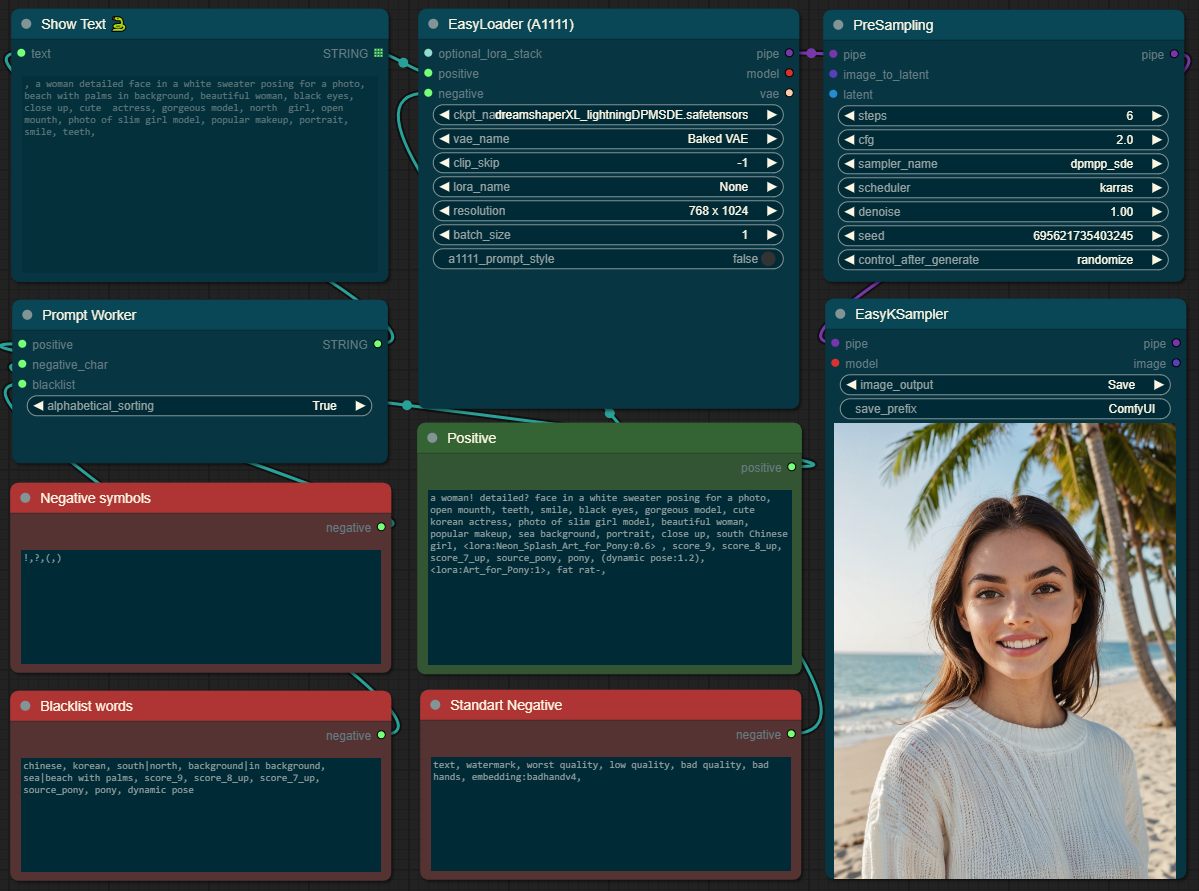Viewport: 1199px width, 891px height.
Task: Open the control_after_generate randomize selector
Action: pos(1003,259)
